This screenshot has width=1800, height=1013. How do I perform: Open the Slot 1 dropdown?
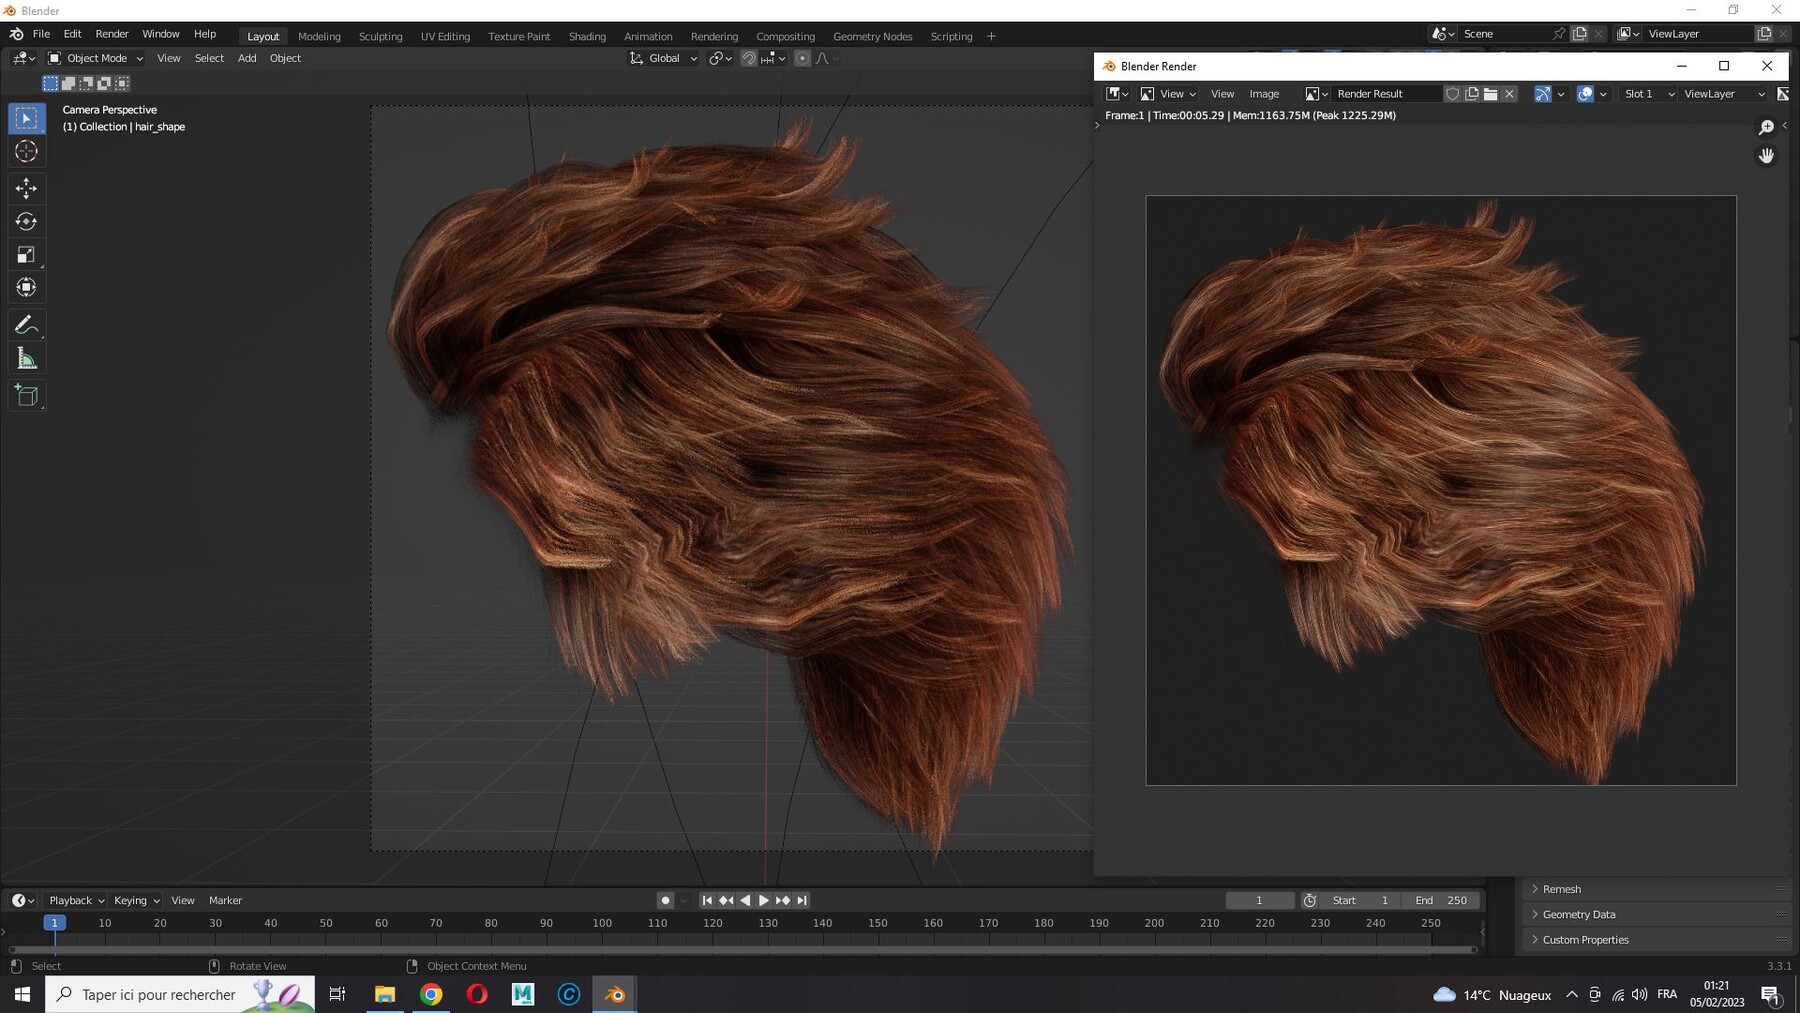tap(1648, 94)
